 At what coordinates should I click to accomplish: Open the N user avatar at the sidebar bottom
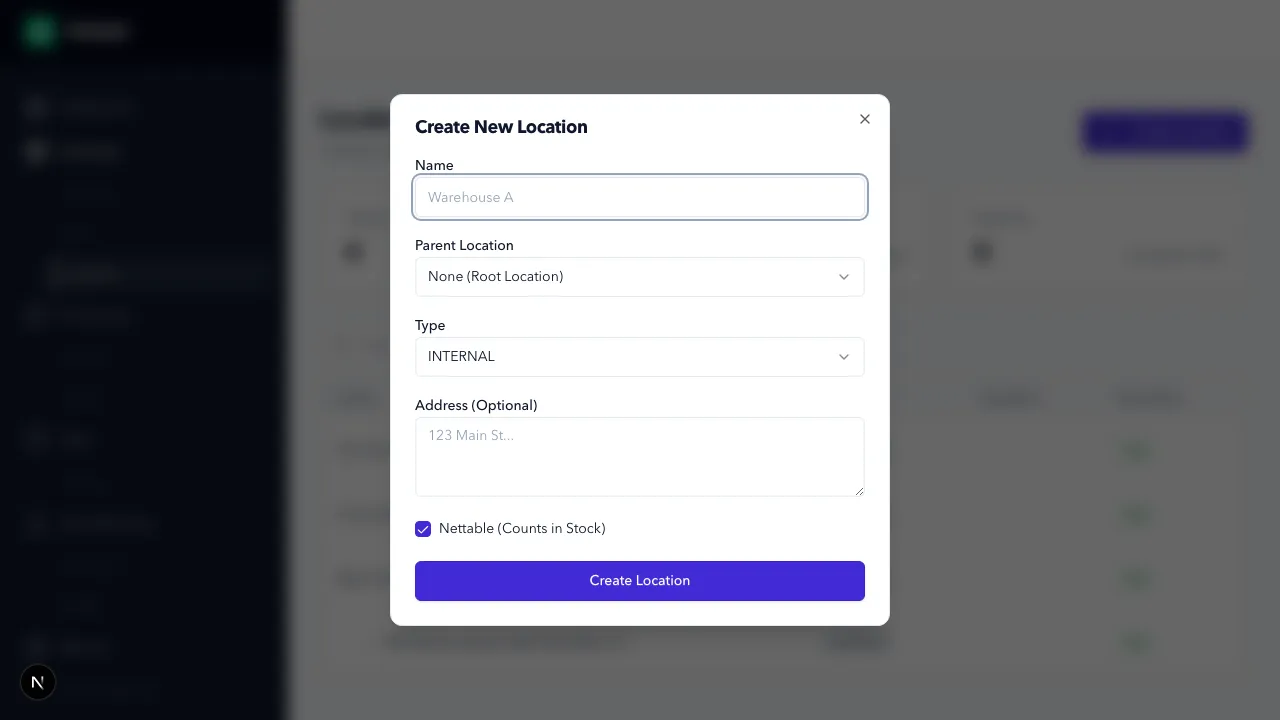pyautogui.click(x=37, y=682)
